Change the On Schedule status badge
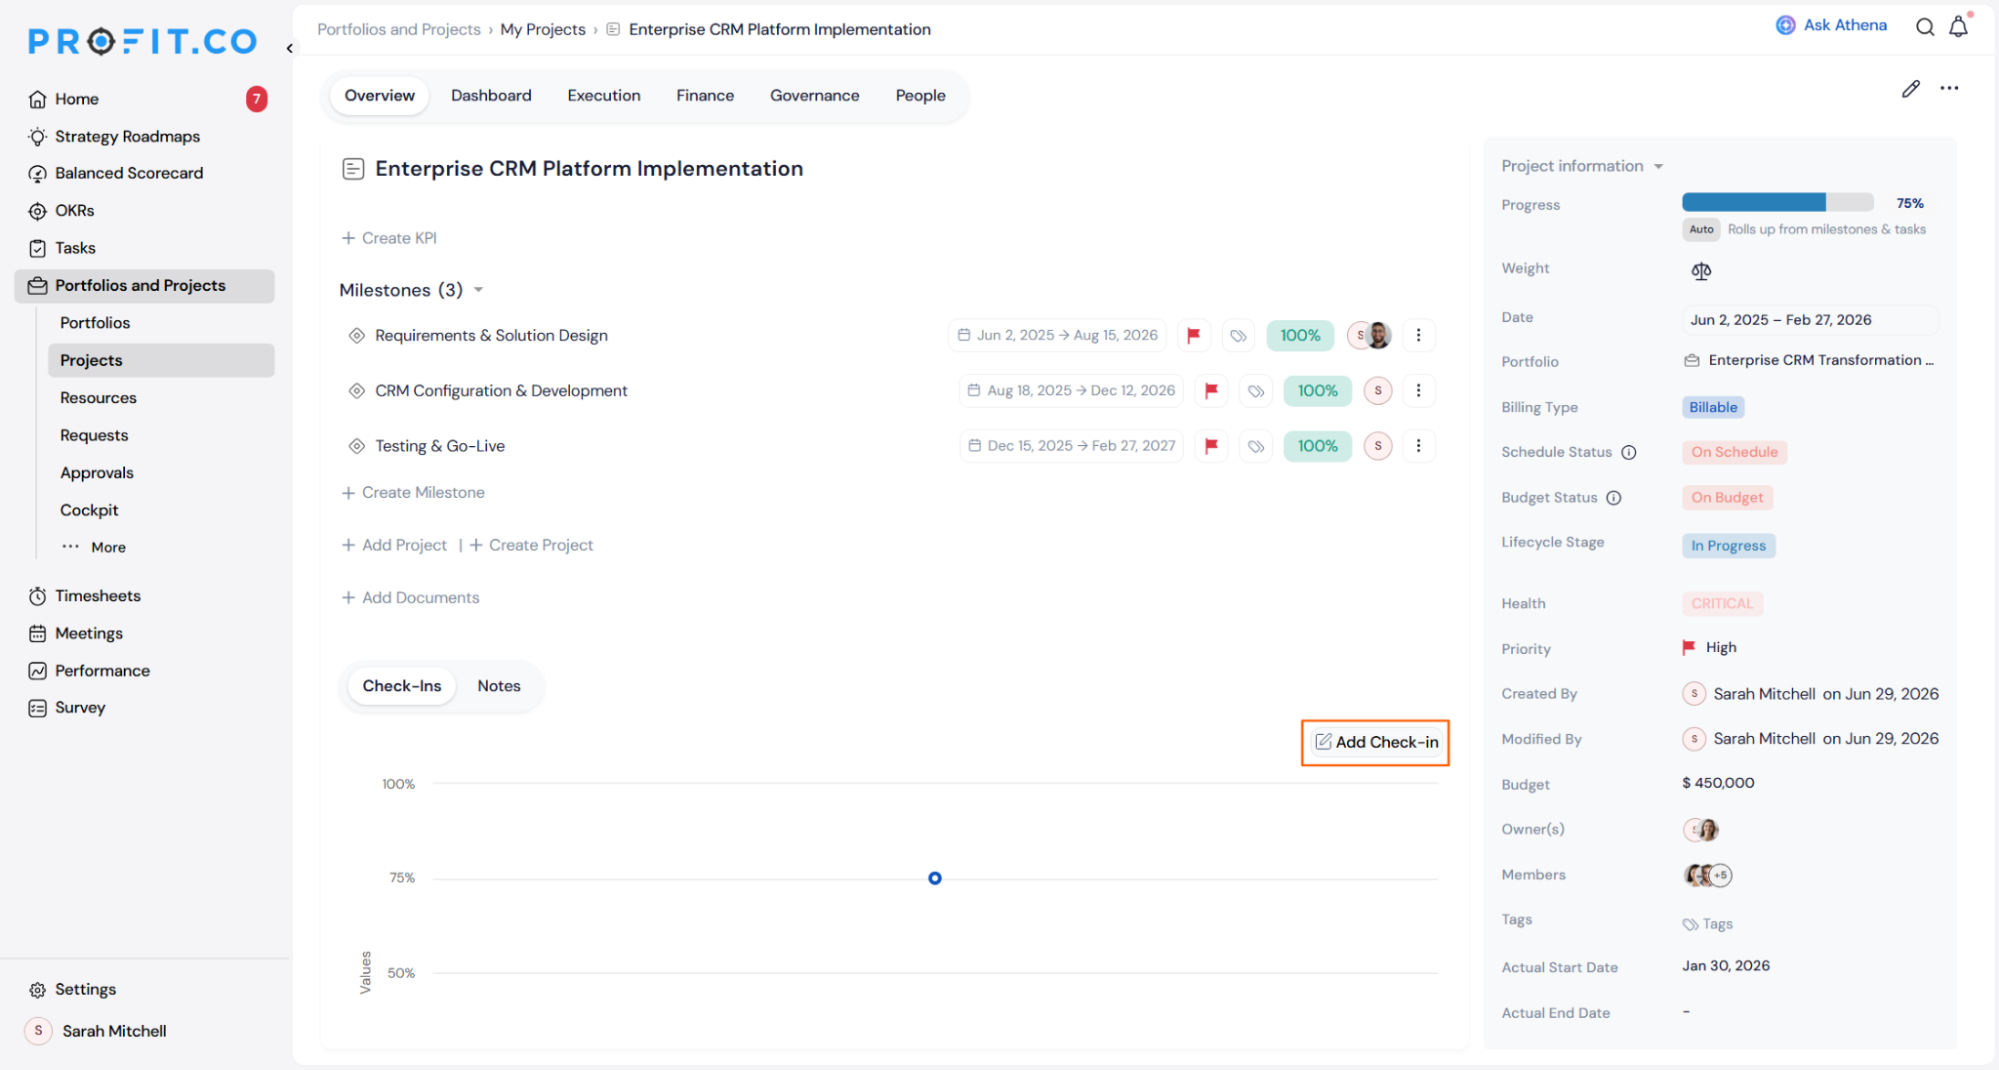 pos(1734,453)
